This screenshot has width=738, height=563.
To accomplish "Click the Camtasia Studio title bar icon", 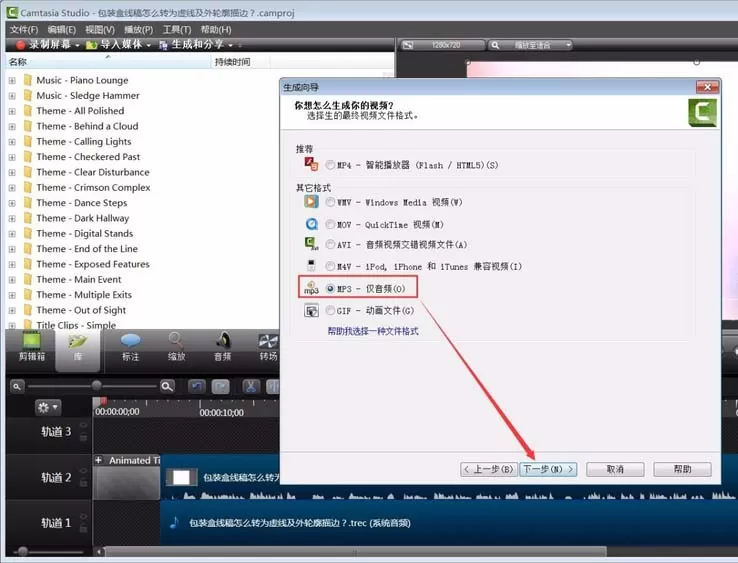I will [12, 12].
